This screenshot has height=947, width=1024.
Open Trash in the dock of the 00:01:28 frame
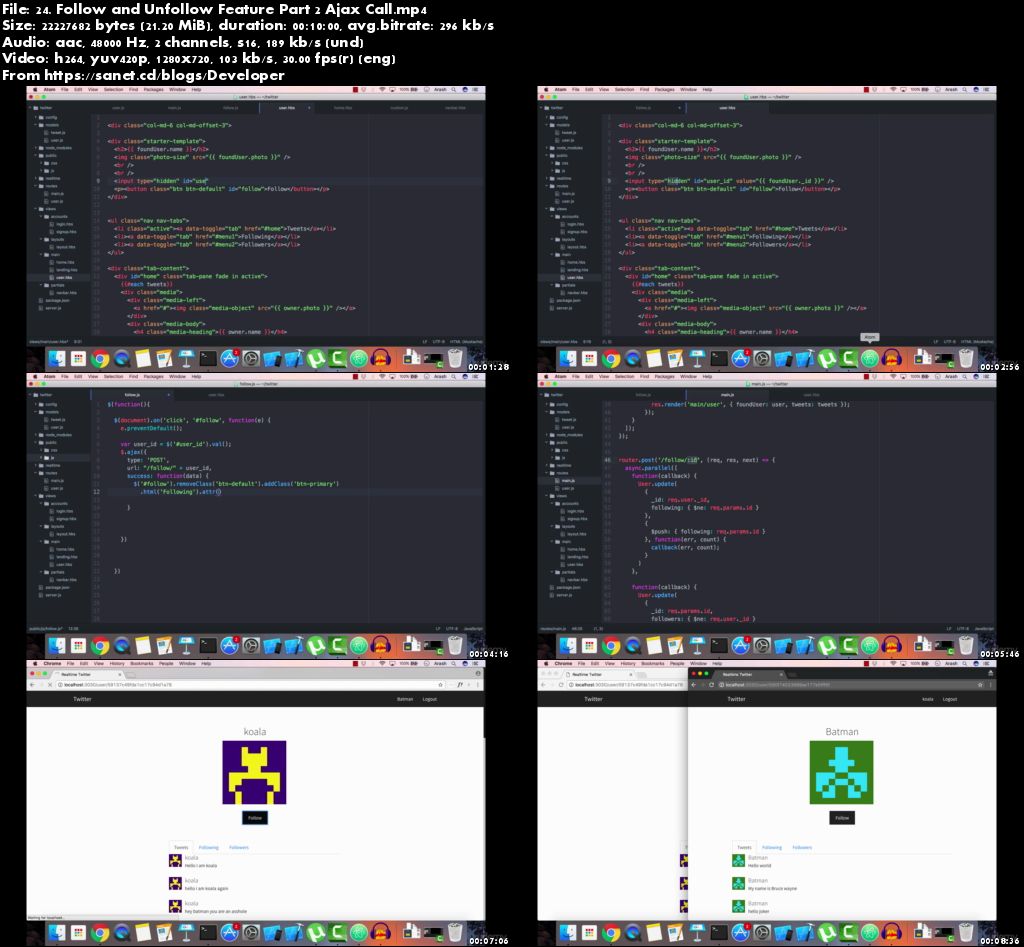[x=455, y=357]
